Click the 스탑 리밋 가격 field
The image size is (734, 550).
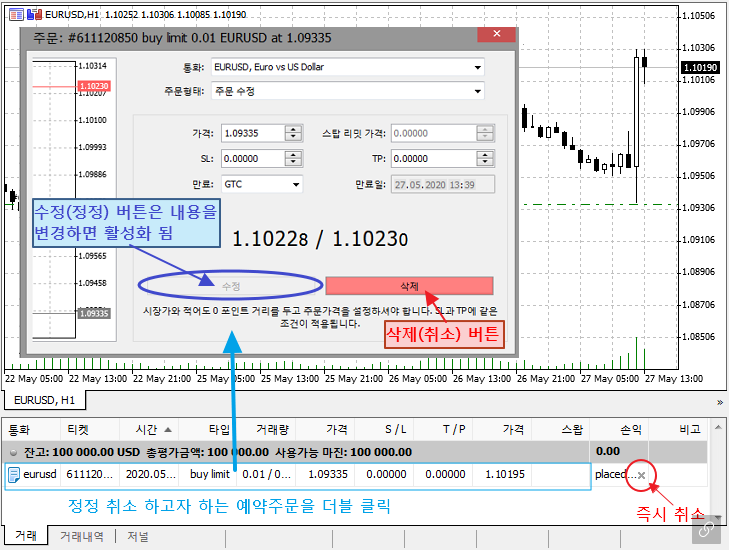[x=434, y=133]
